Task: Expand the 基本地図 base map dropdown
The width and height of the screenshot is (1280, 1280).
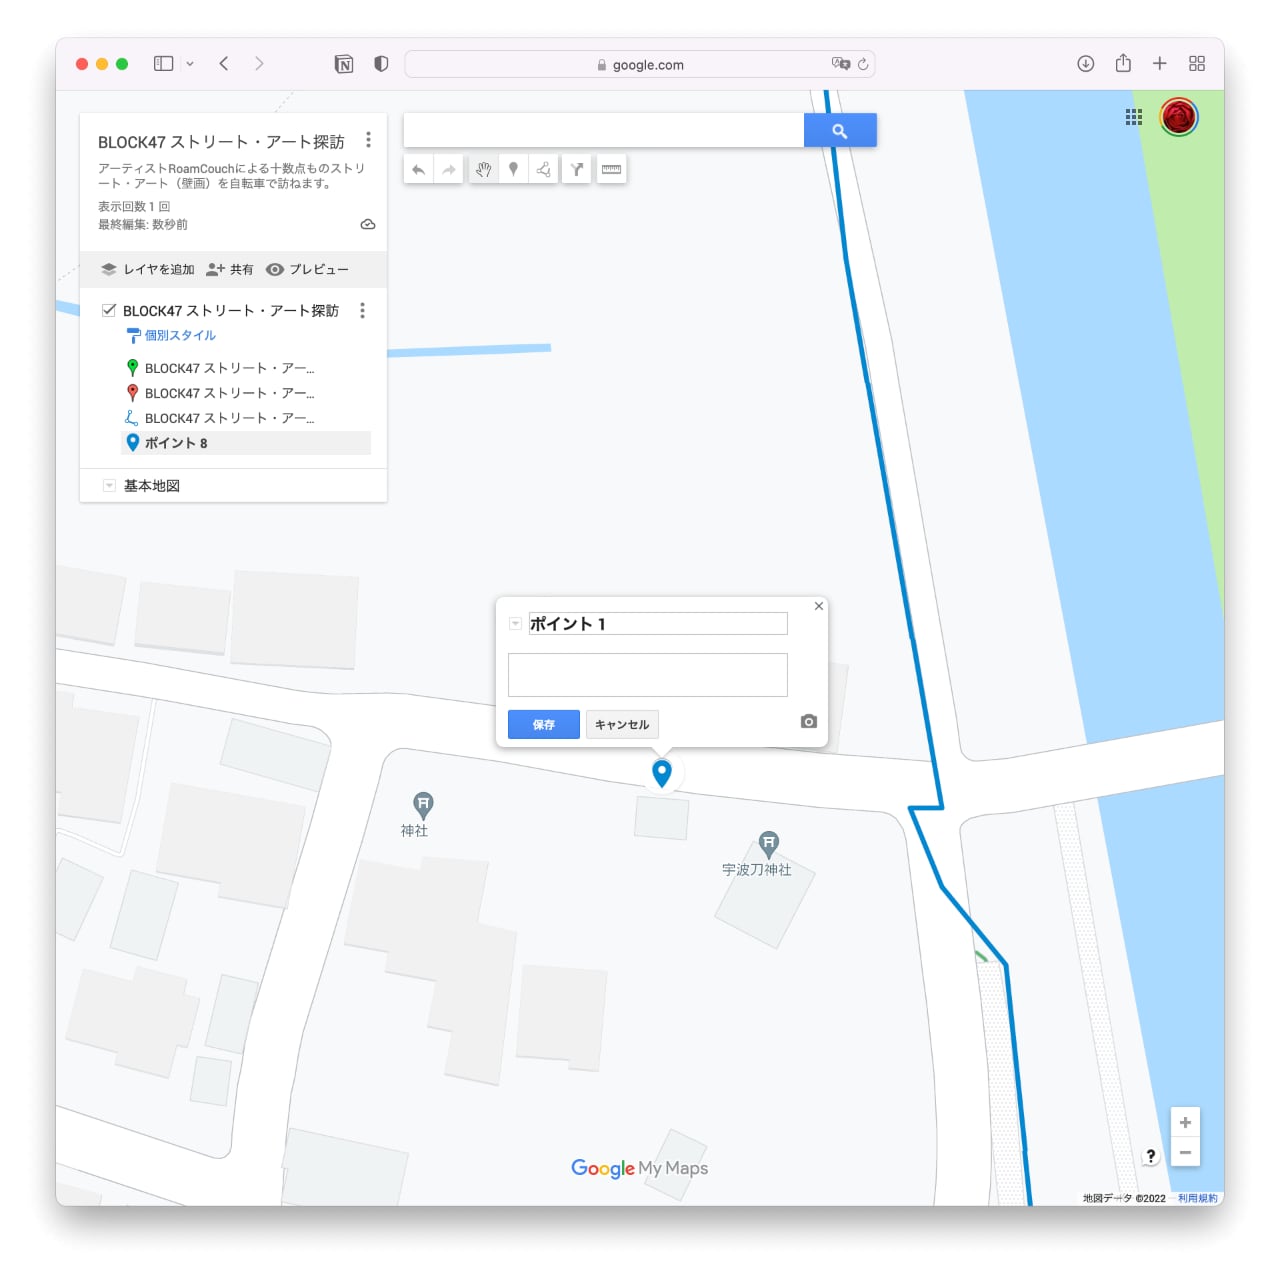Action: click(109, 486)
